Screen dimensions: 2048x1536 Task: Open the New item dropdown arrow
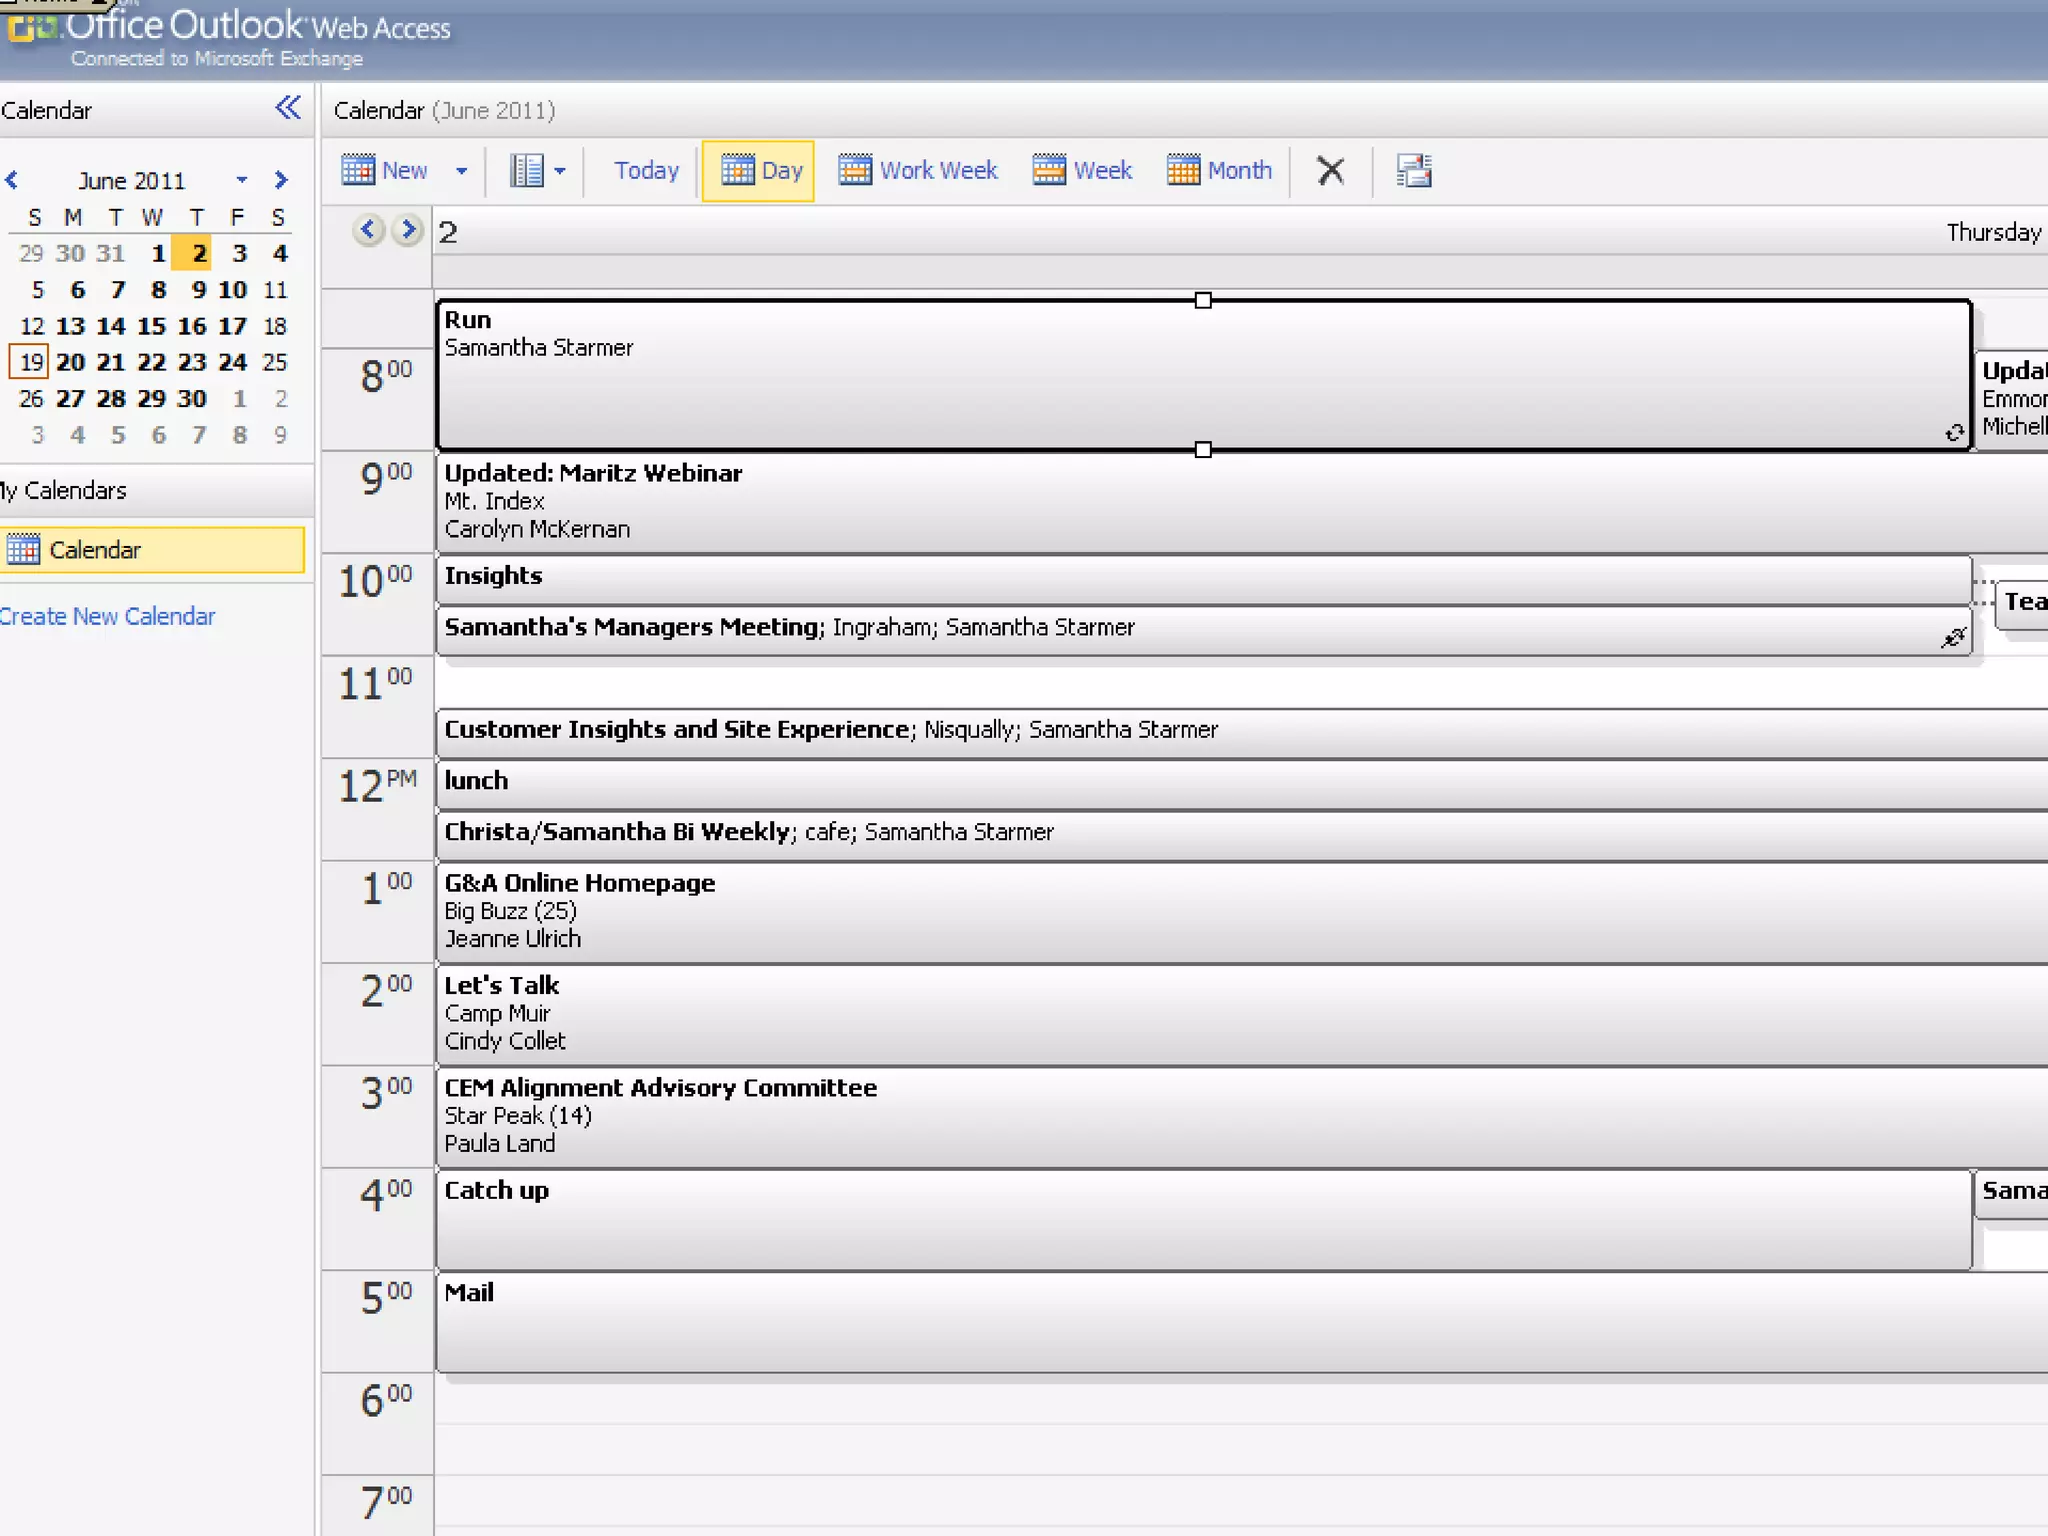(461, 171)
